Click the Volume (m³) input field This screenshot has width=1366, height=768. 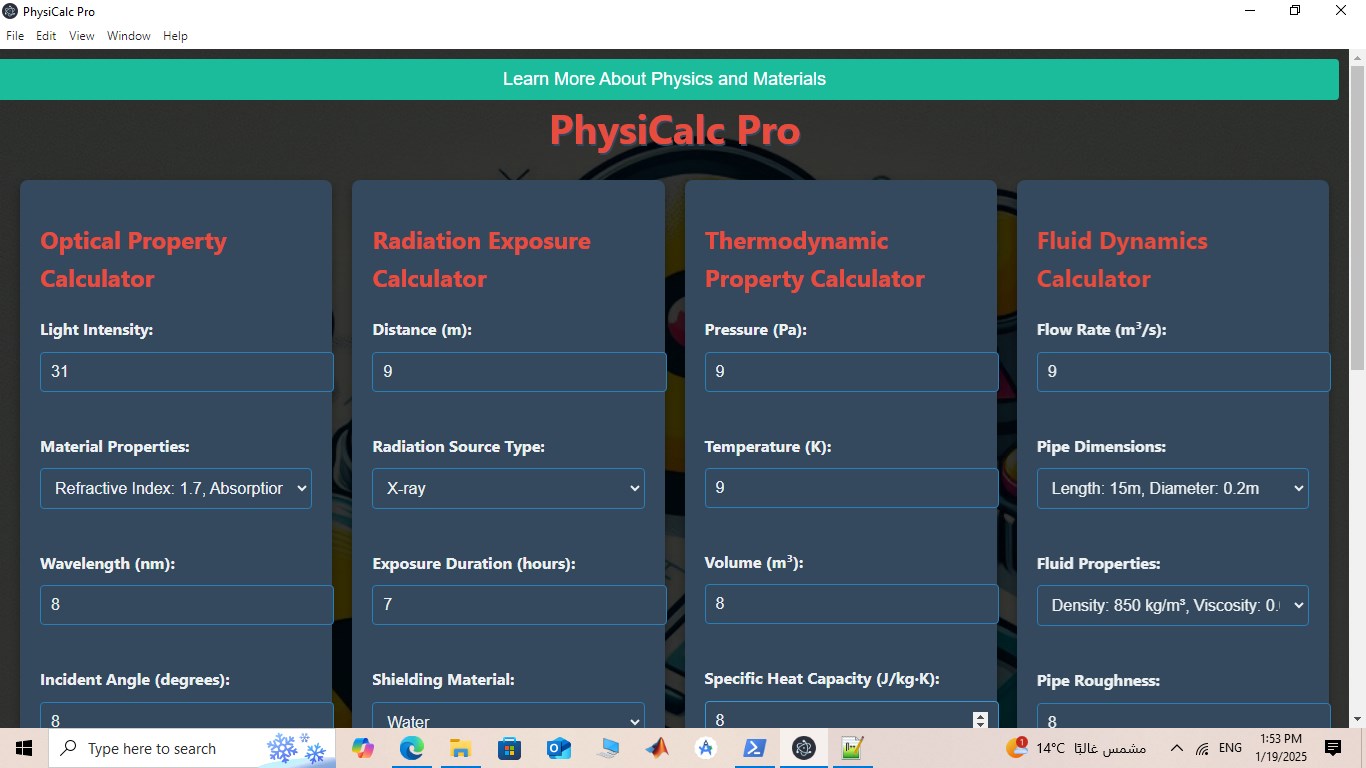[851, 604]
